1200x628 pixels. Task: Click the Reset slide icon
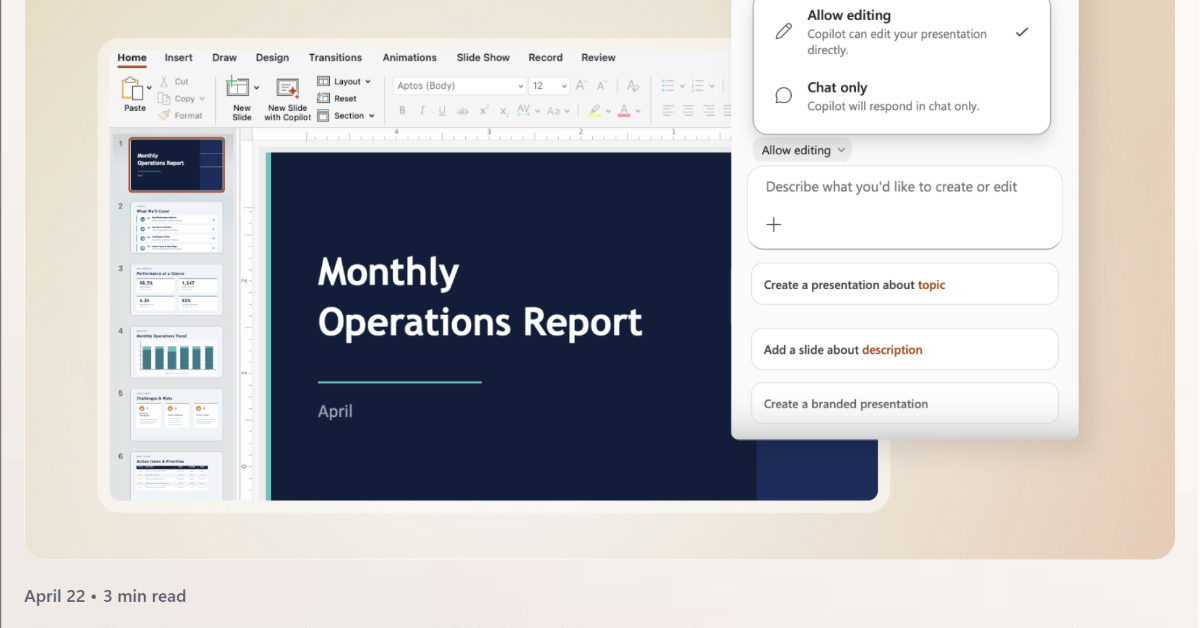point(324,99)
